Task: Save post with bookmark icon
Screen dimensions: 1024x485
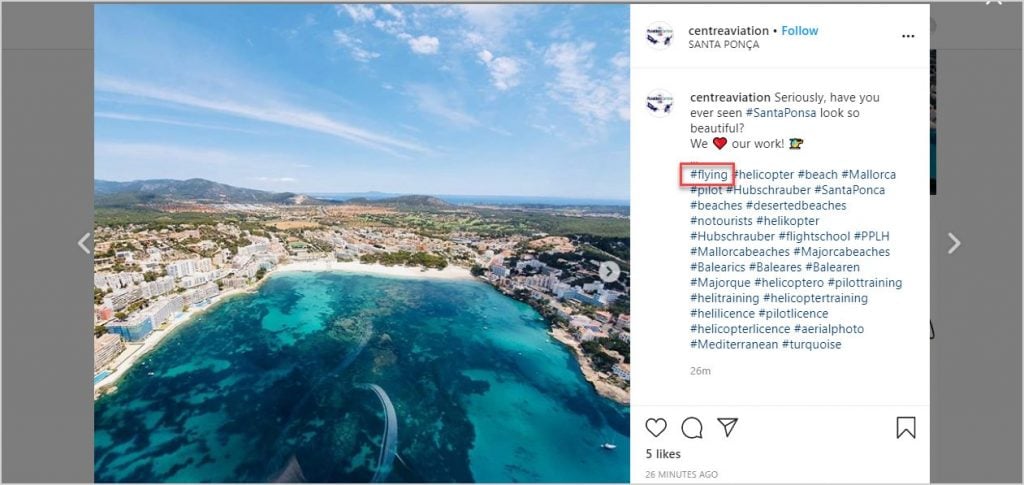Action: click(906, 428)
